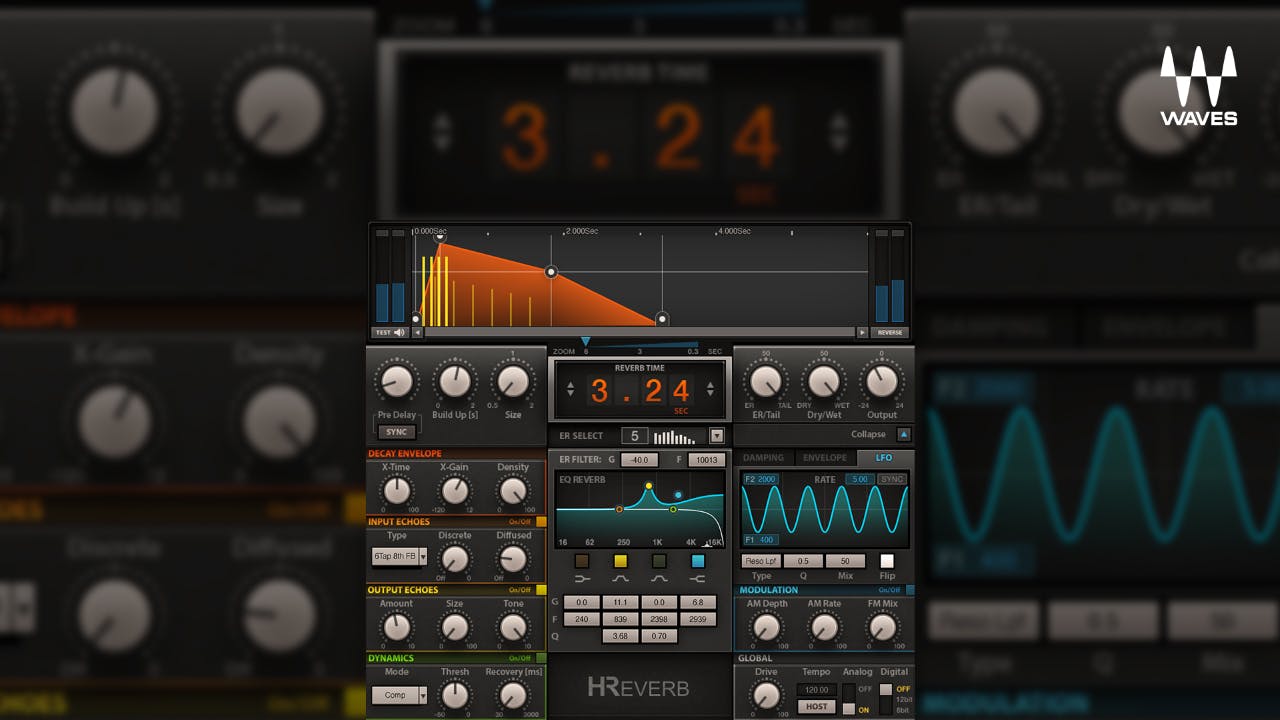Click the Dry/Wet knob
The image size is (1280, 720).
[x=824, y=381]
